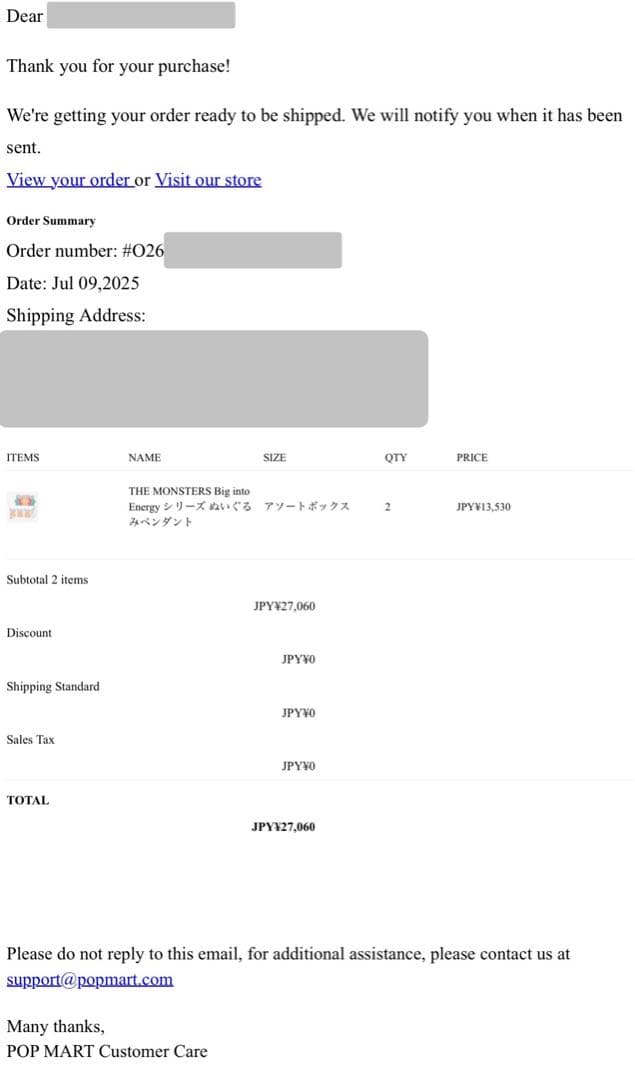Click the Subtotal 2 items label
The image size is (635, 1080).
coord(47,580)
